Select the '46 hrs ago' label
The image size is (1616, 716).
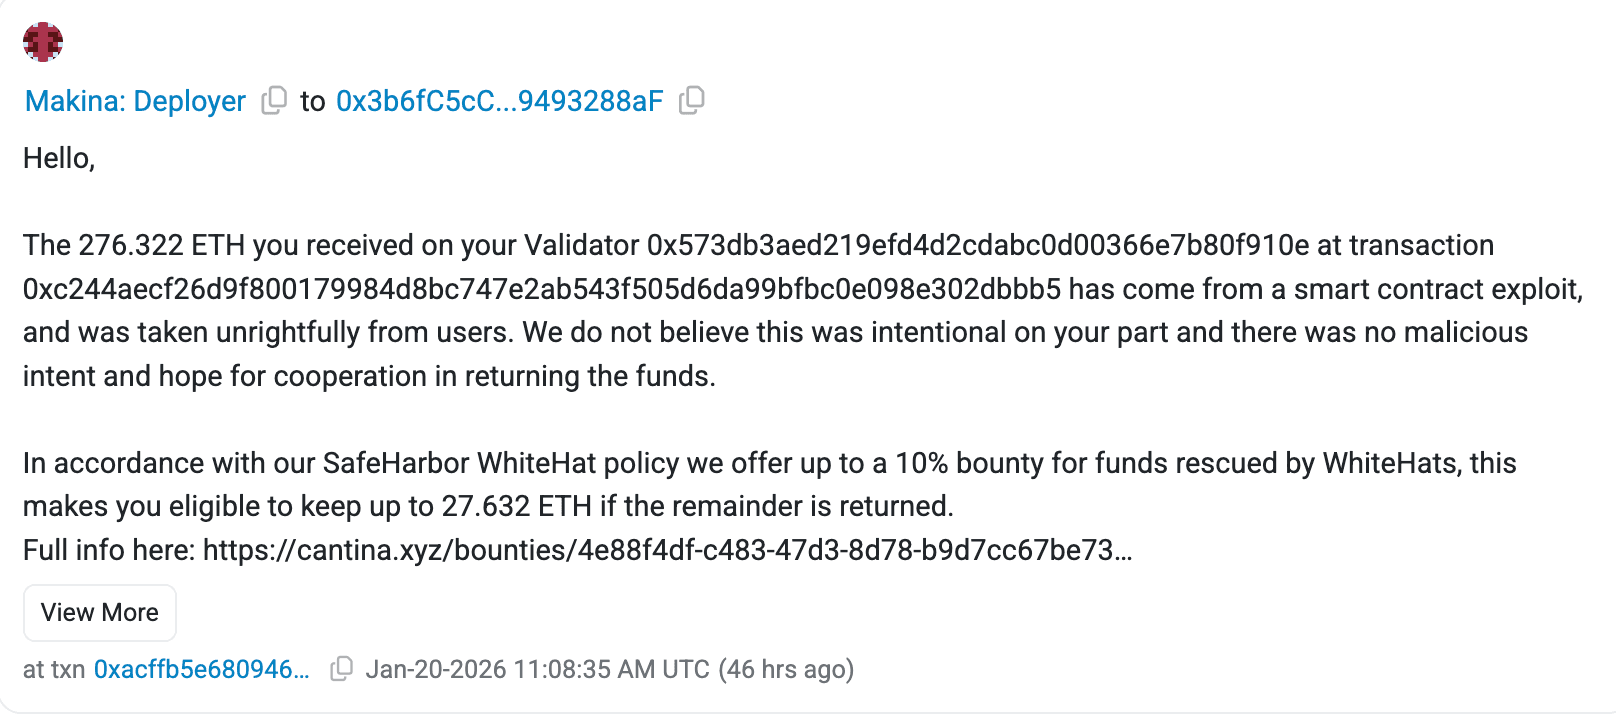pos(786,670)
